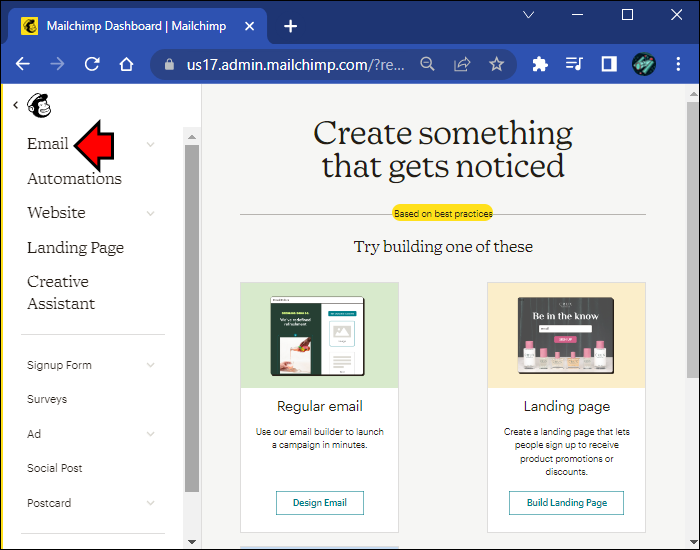The image size is (700, 550).
Task: Open the Extensions puzzle icon
Action: point(540,64)
